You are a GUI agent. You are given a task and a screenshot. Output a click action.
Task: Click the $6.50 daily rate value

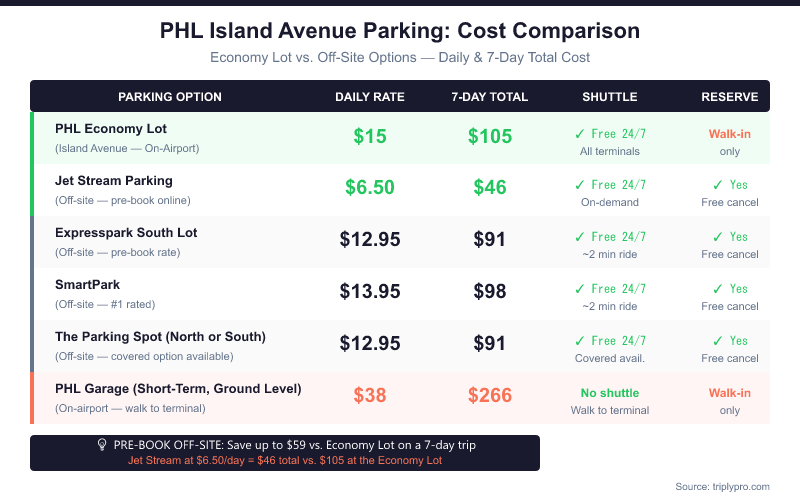(x=370, y=187)
